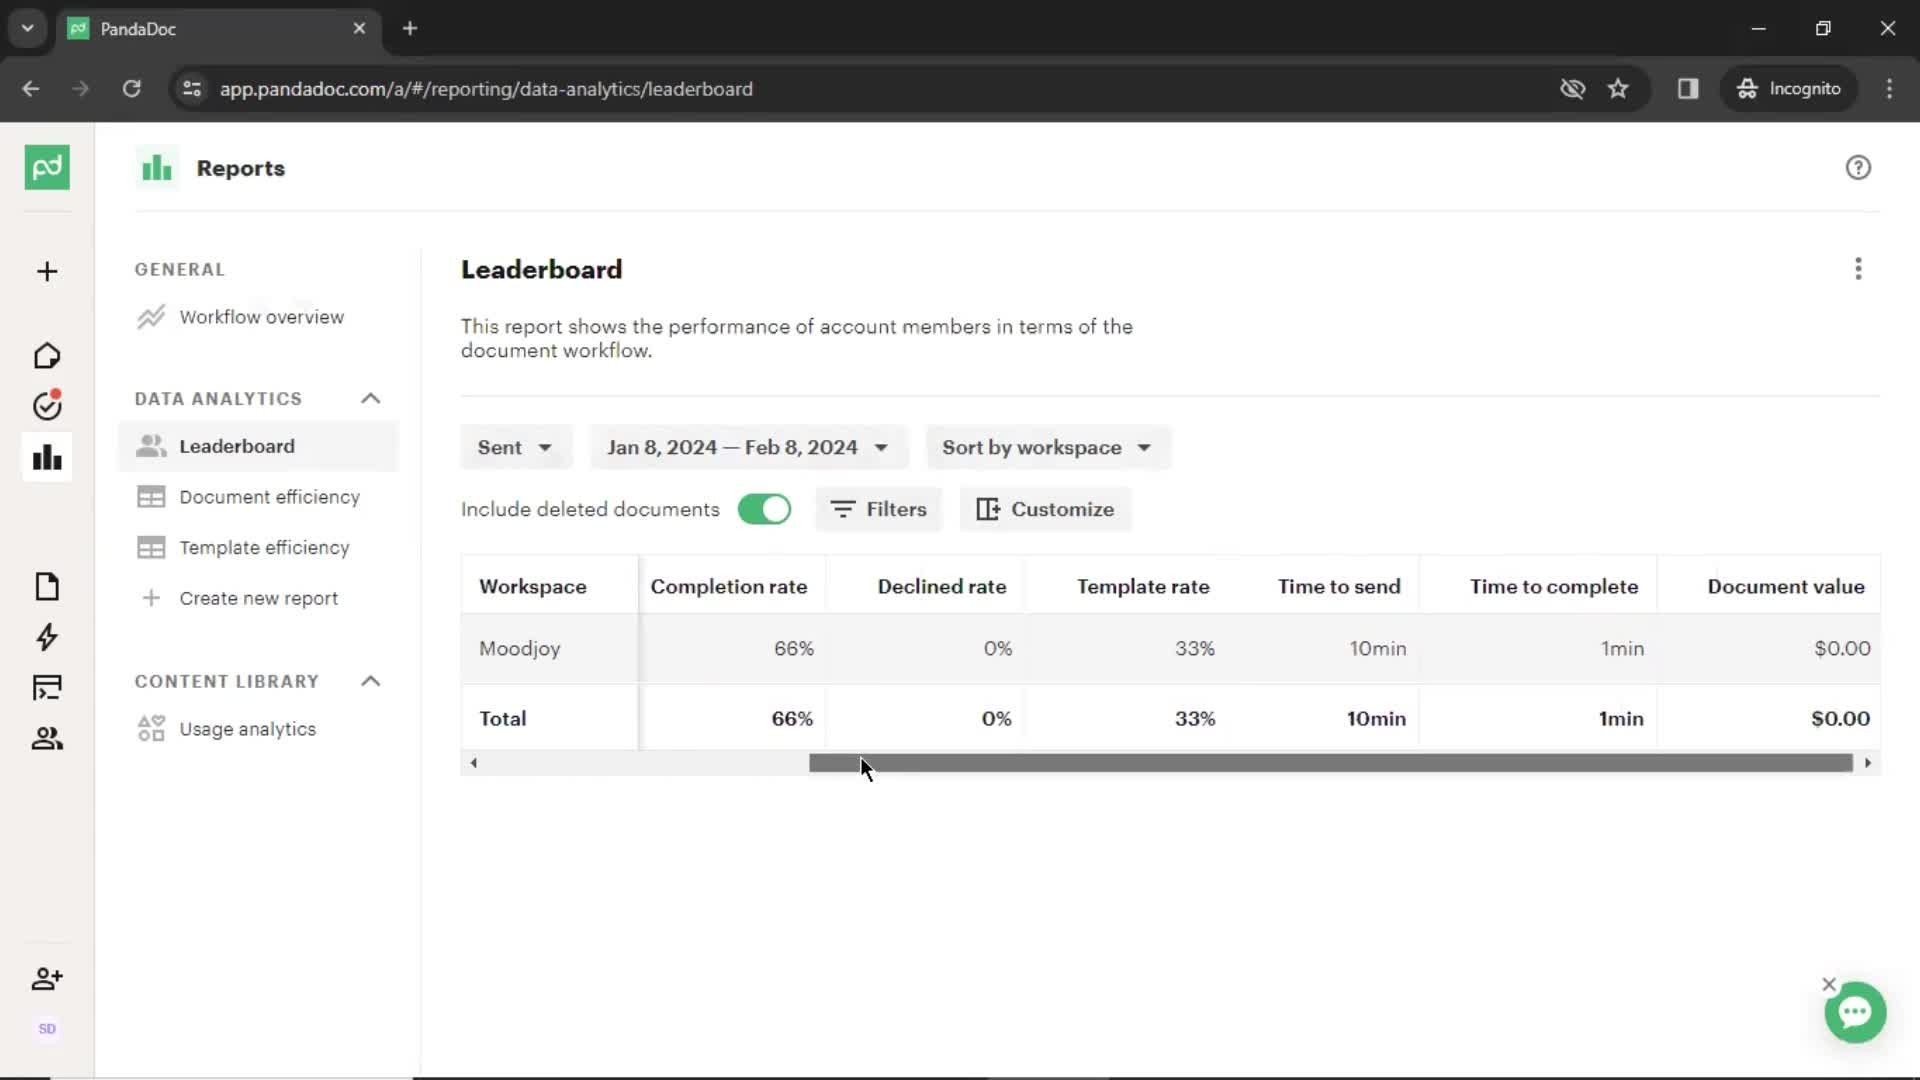
Task: Open the Jan 8, 2024 — Feb 8, 2024 date range dropdown
Action: point(748,447)
